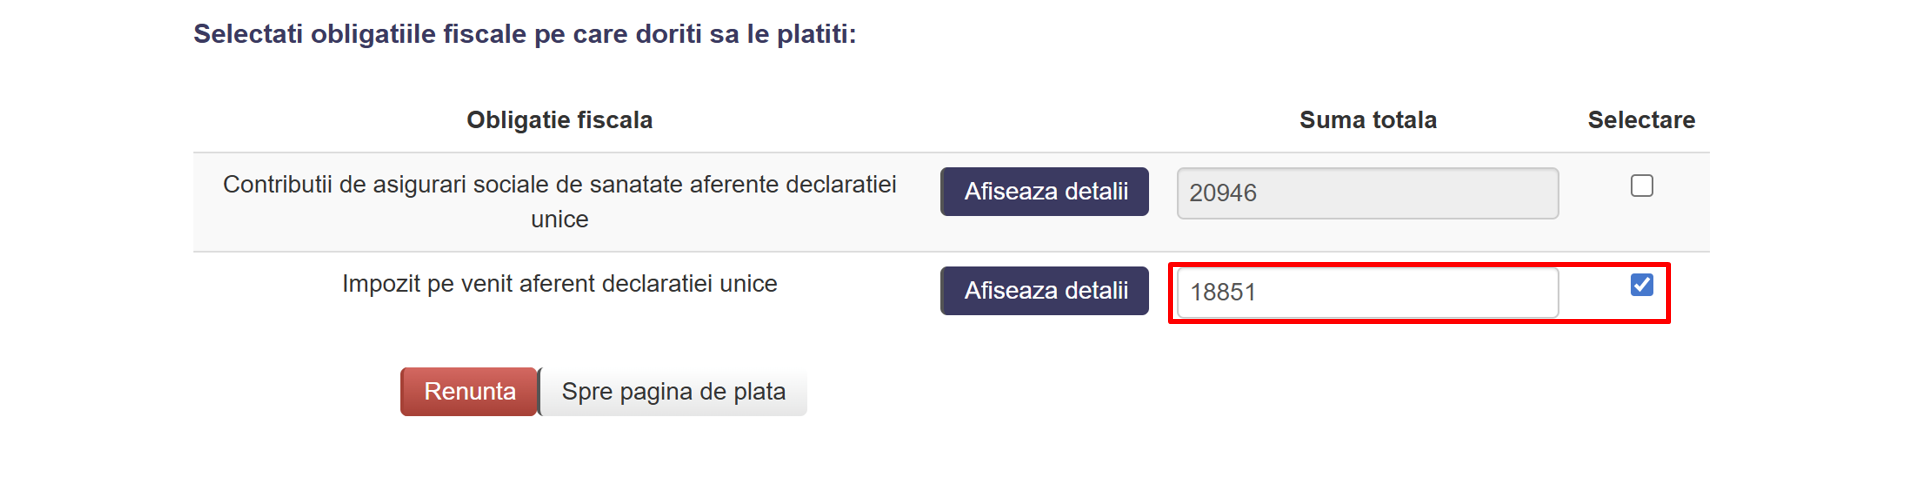Click the Selectare column header
This screenshot has width=1912, height=482.
(x=1640, y=120)
